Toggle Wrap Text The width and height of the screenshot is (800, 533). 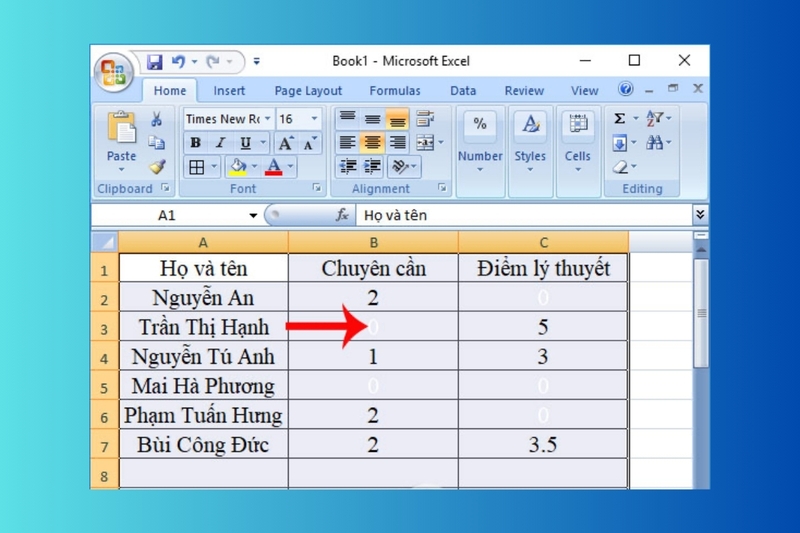point(425,118)
